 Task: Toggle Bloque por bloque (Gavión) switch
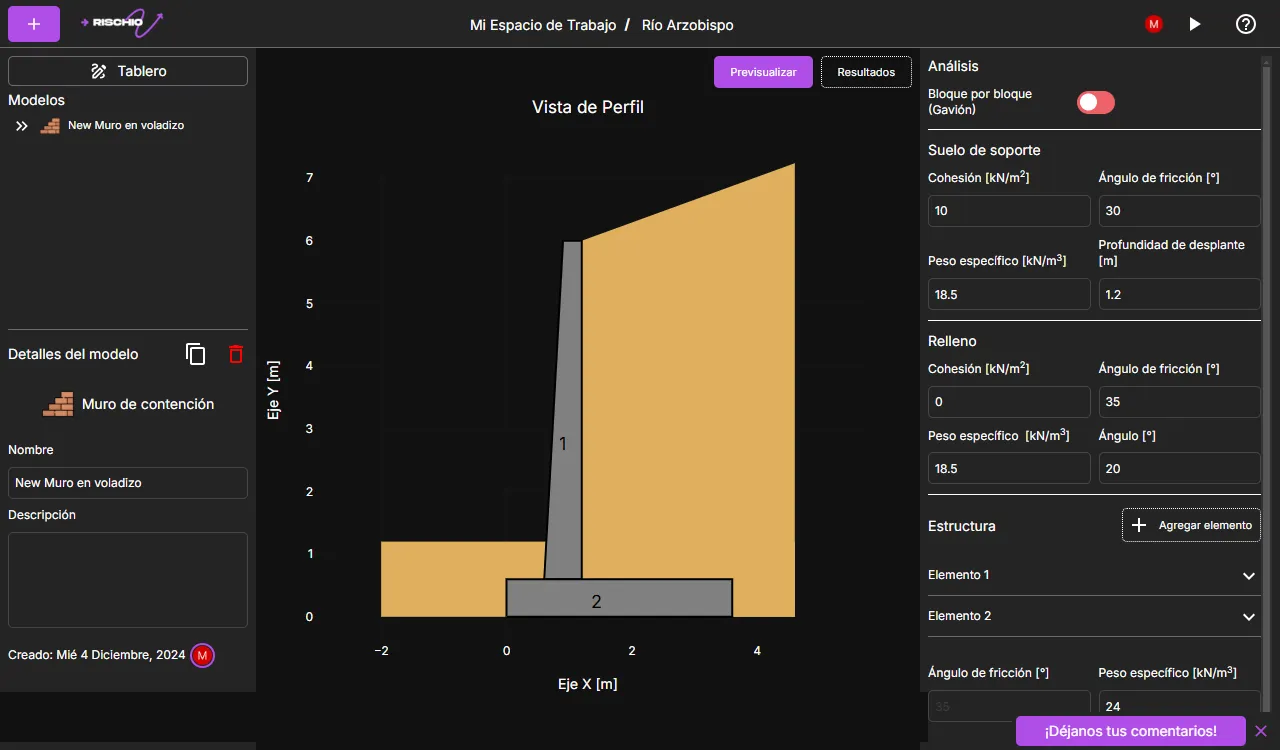(1095, 102)
